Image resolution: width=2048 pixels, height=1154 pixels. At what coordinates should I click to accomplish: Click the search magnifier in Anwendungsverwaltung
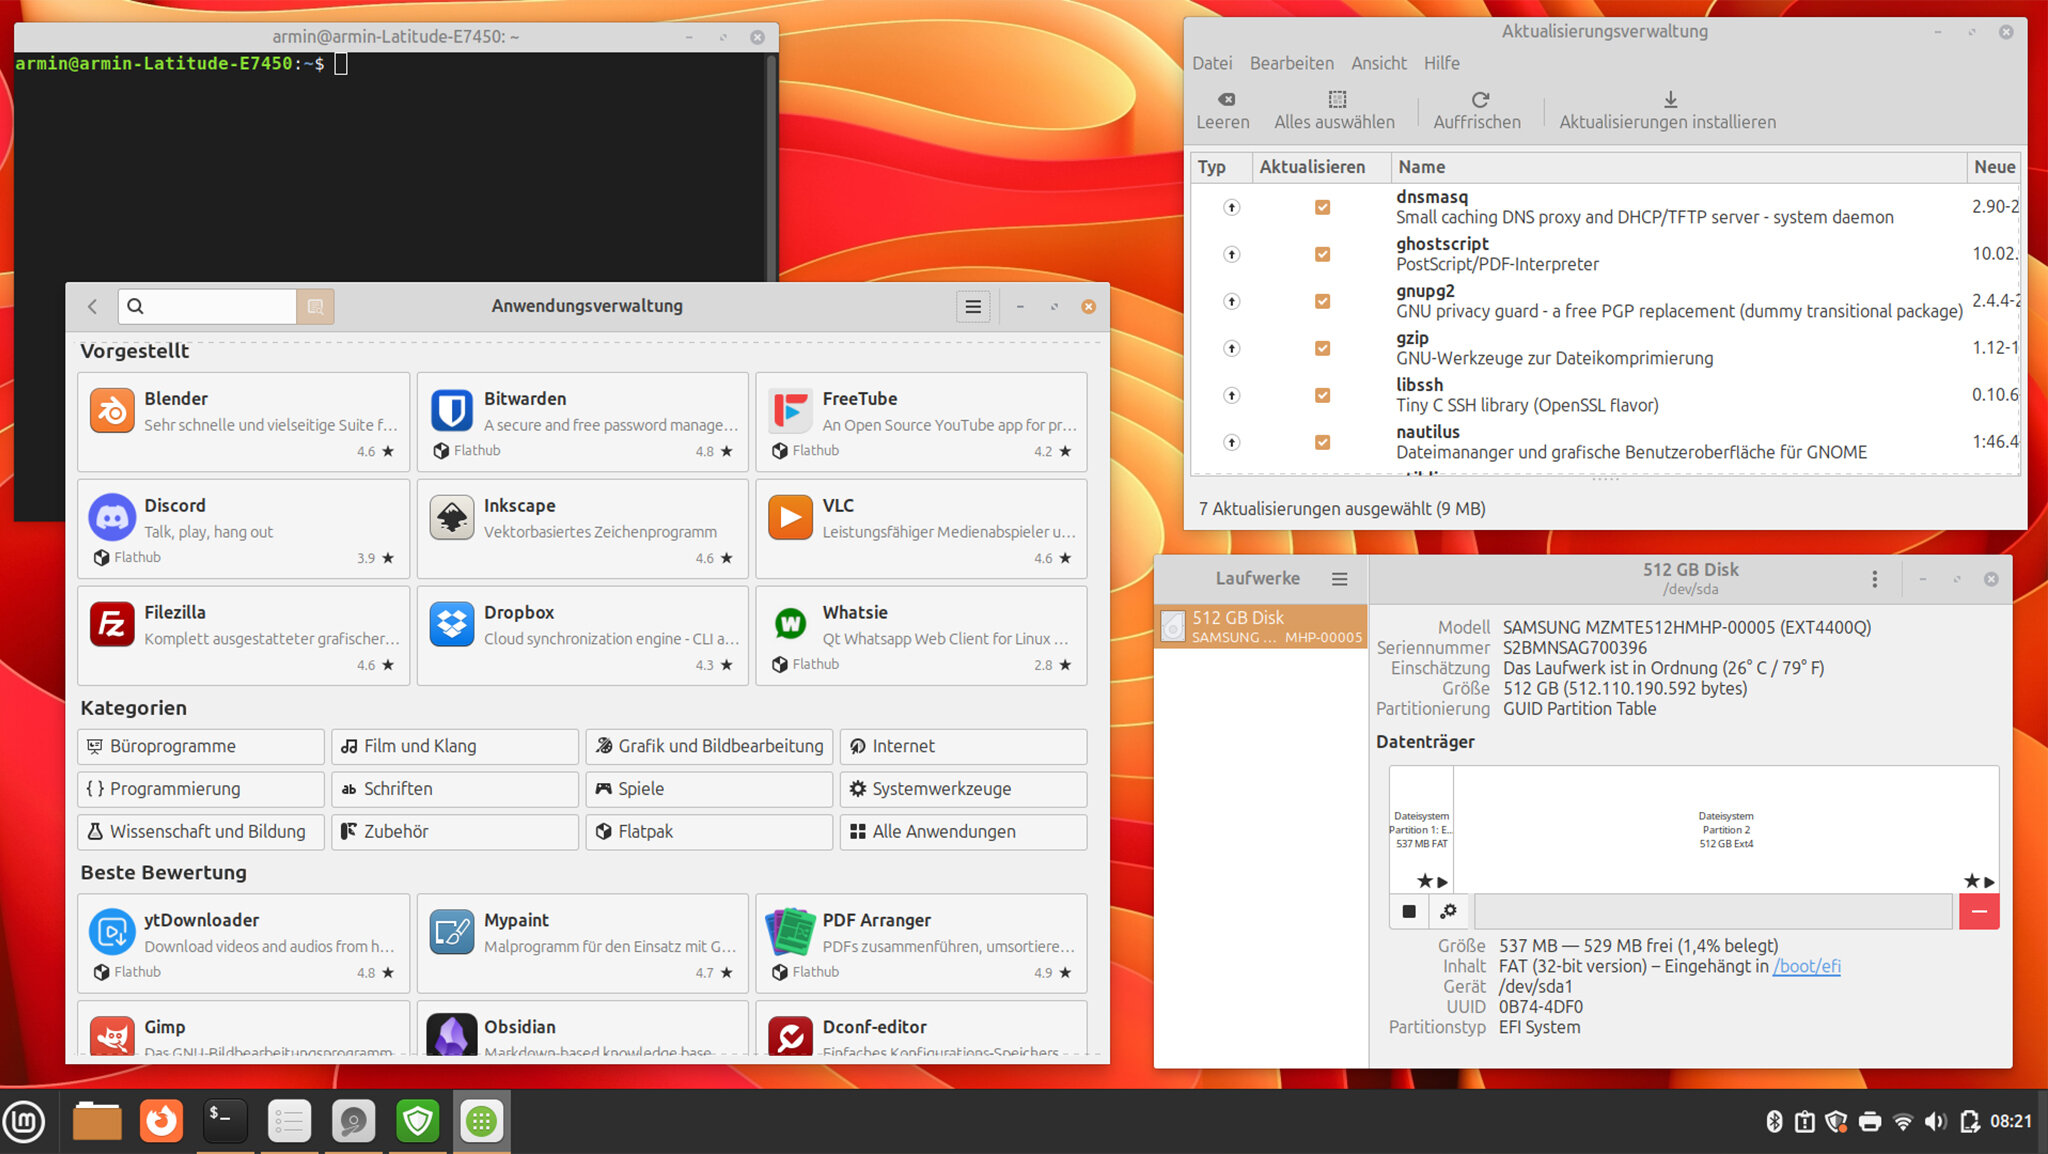point(136,306)
